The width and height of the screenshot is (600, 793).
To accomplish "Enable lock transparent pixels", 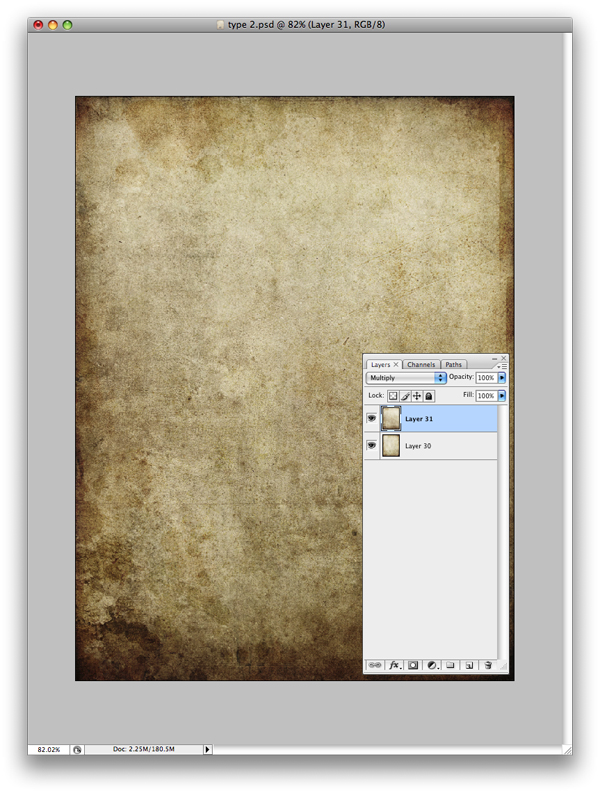I will pyautogui.click(x=393, y=396).
